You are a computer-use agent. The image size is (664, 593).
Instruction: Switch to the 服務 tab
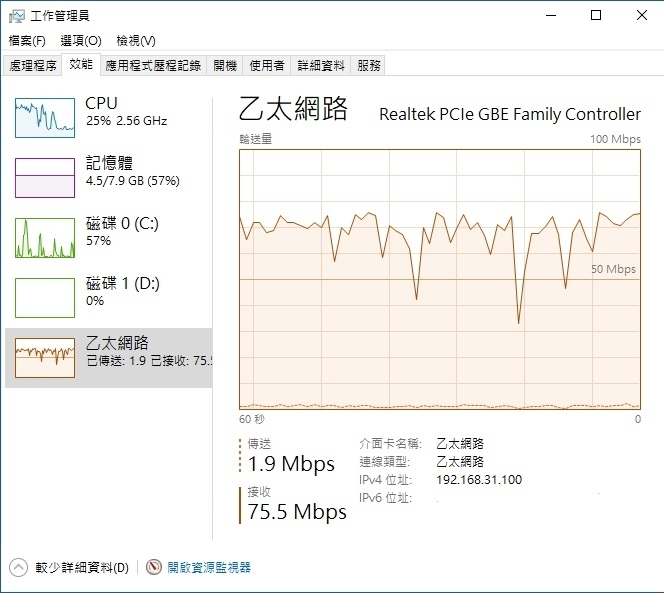[x=368, y=66]
